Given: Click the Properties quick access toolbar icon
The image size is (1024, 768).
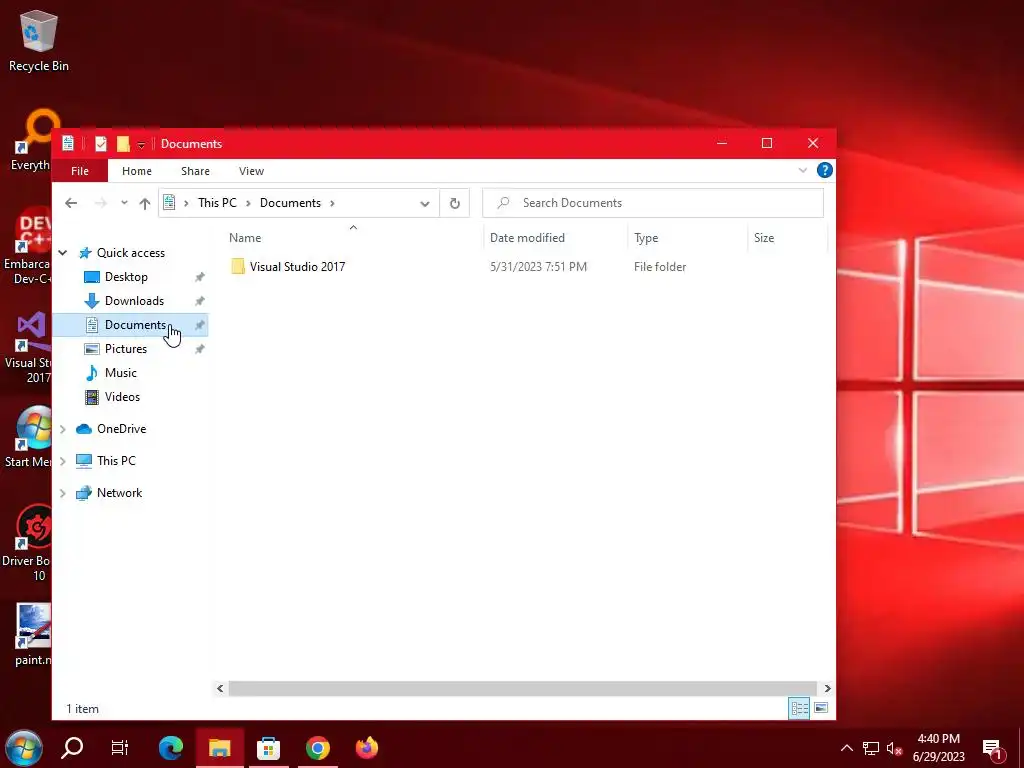Looking at the screenshot, I should coord(101,144).
